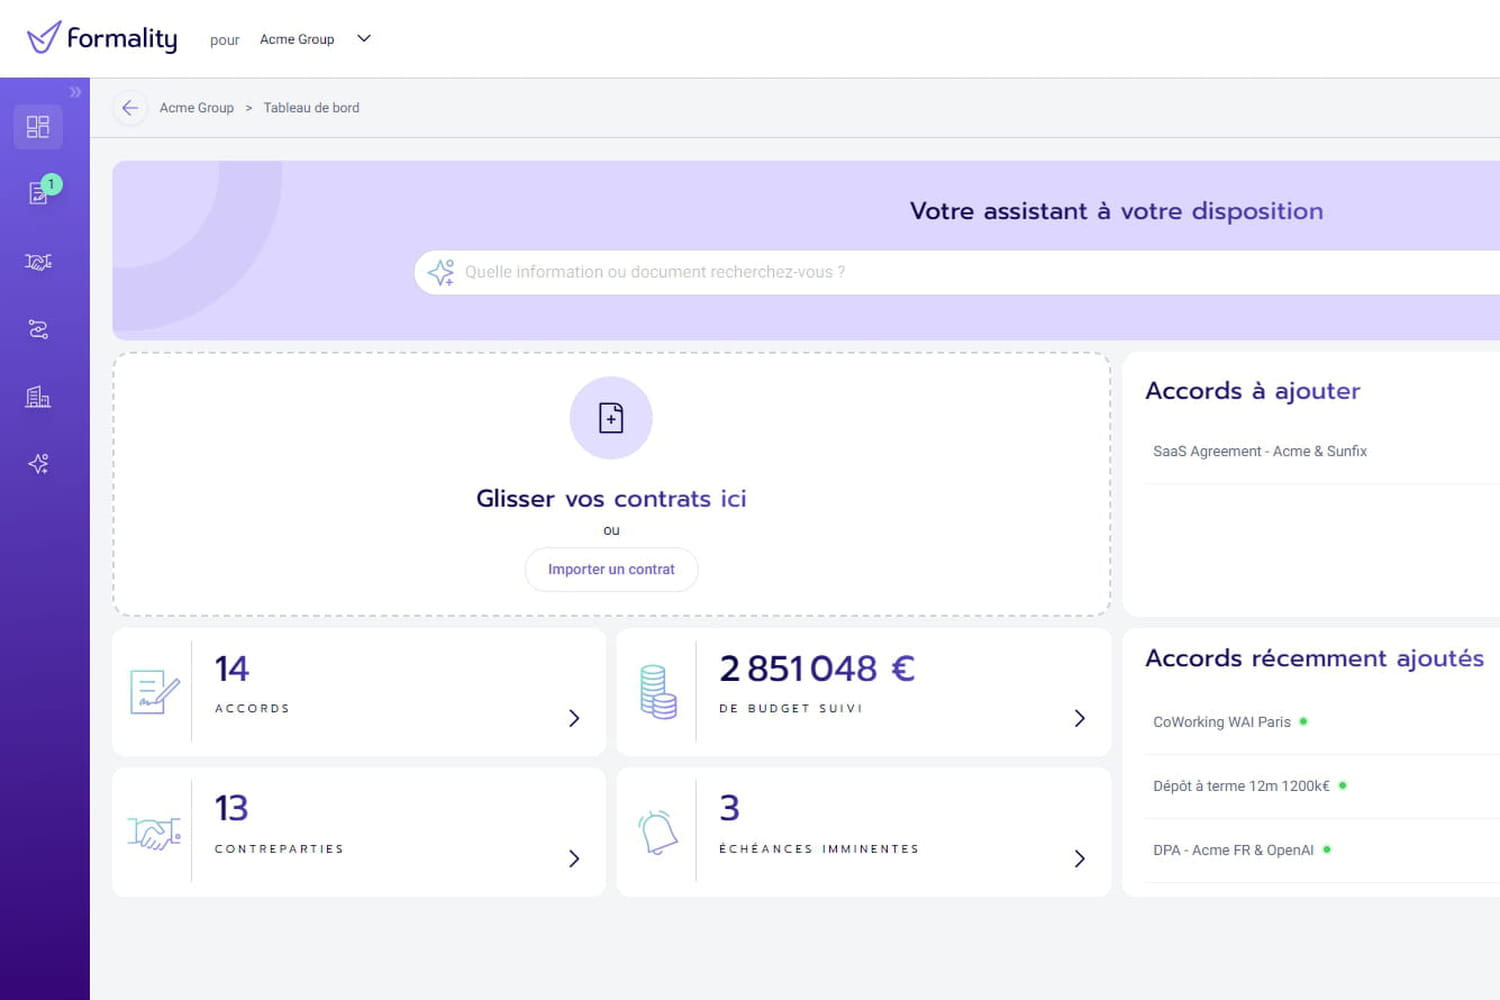Click the Glisser vos contrats ici heading
Viewport: 1500px width, 1000px height.
coord(611,498)
